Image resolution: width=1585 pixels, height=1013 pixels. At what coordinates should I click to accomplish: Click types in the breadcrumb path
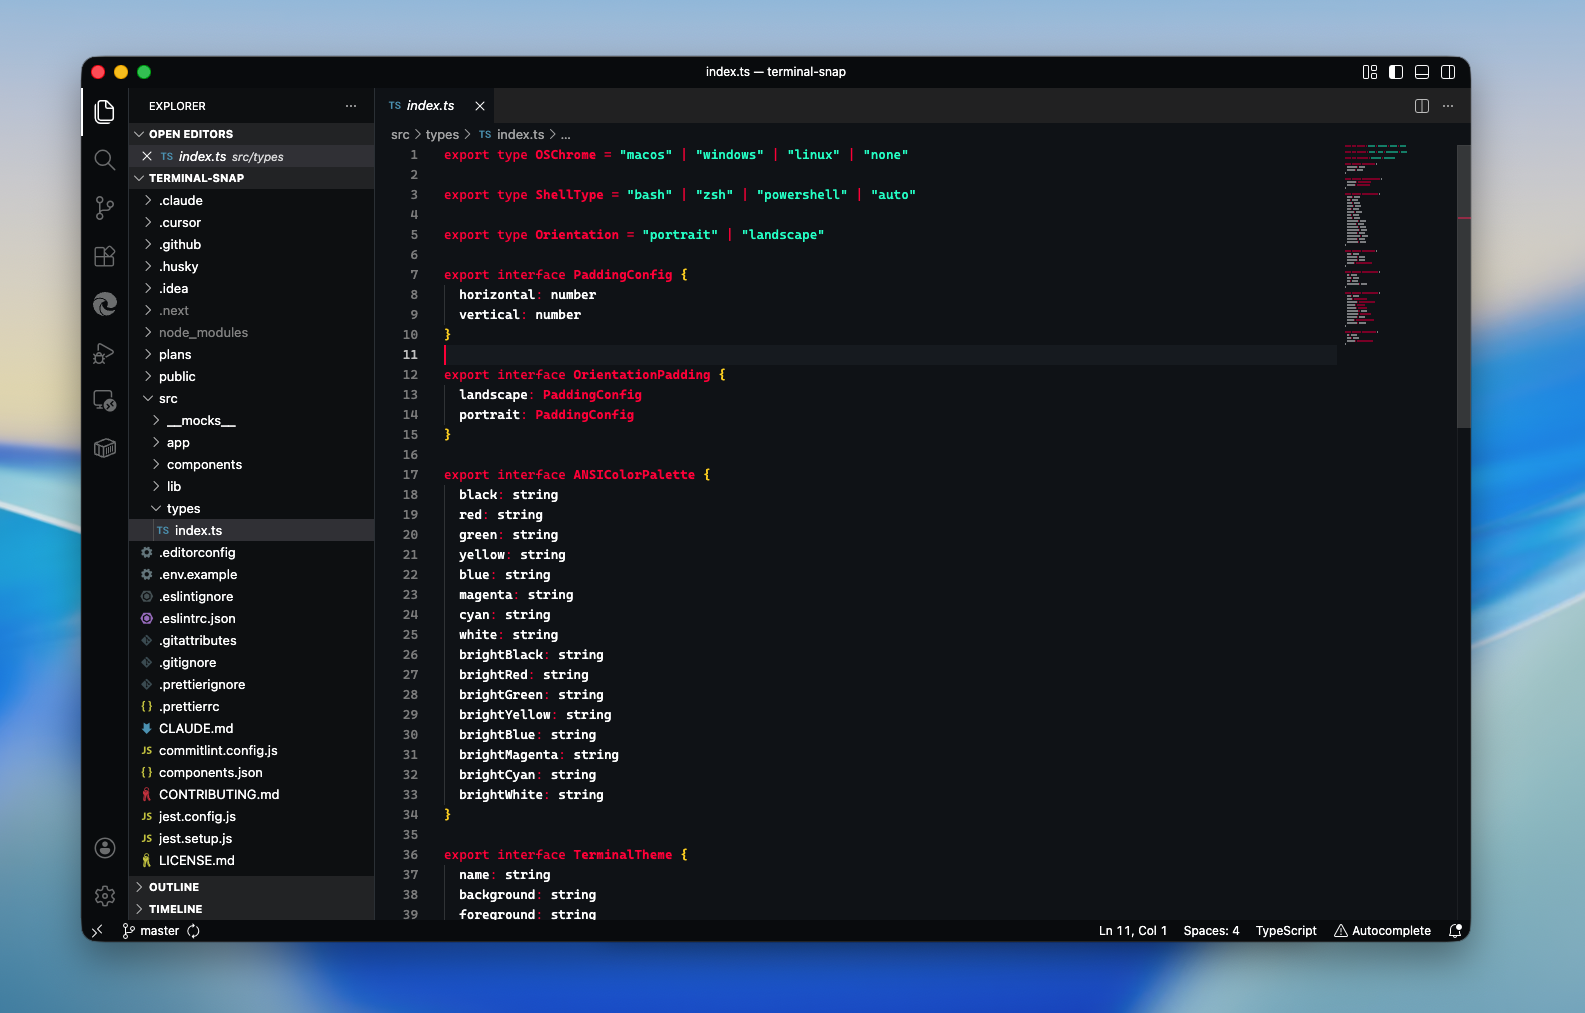(x=442, y=135)
